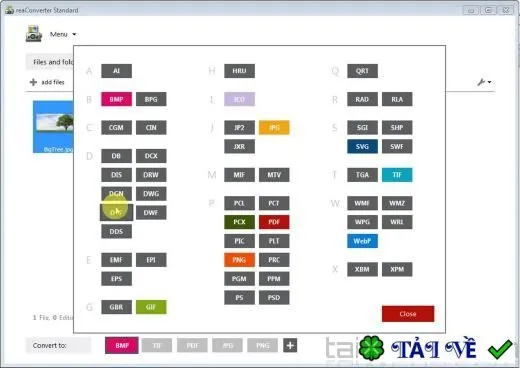Switch to the Files and folders tab
The width and height of the screenshot is (520, 368).
pos(50,62)
